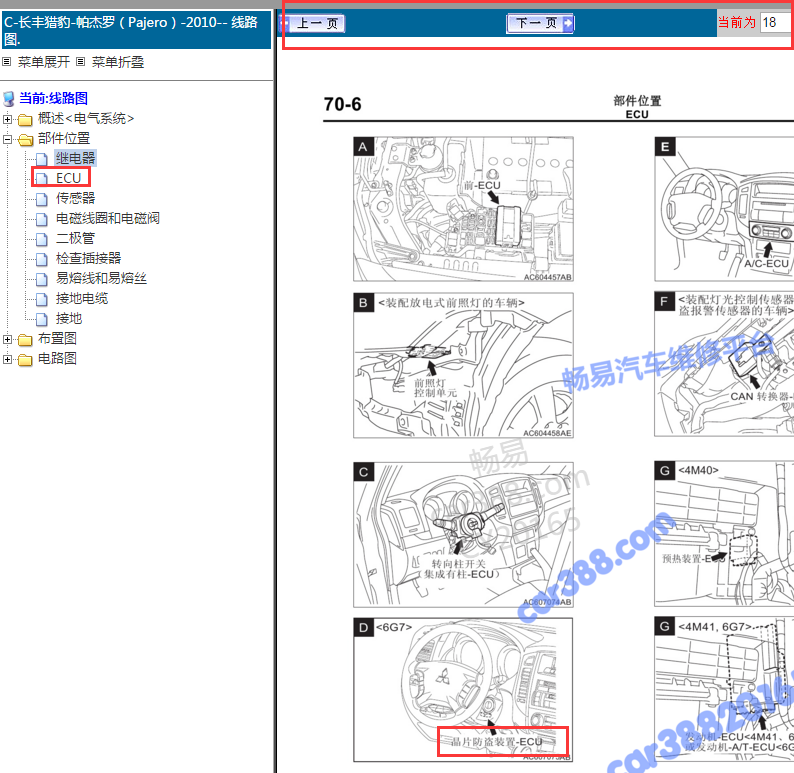Click the document icon beside 继电器
The image size is (794, 773).
[x=42, y=159]
